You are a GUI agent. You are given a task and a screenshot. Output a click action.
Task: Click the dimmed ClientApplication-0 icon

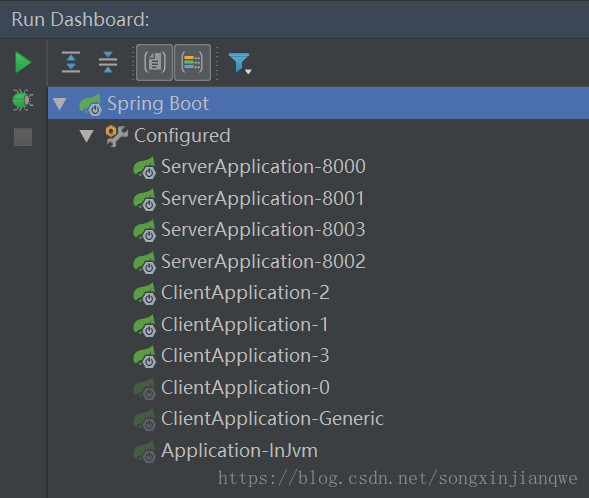pyautogui.click(x=145, y=389)
